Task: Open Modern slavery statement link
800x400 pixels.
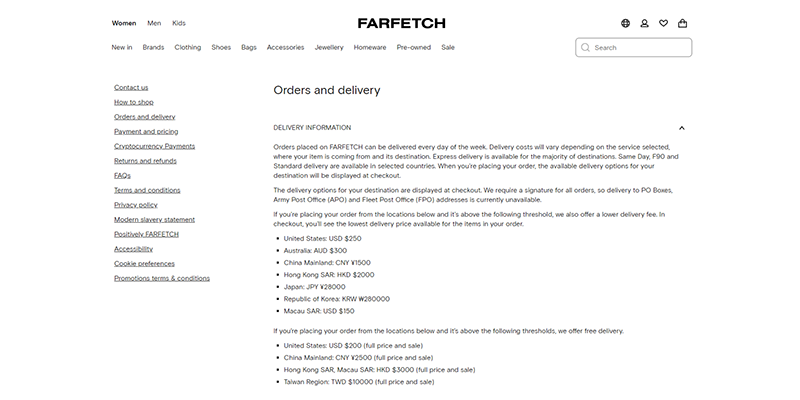Action: coord(155,219)
